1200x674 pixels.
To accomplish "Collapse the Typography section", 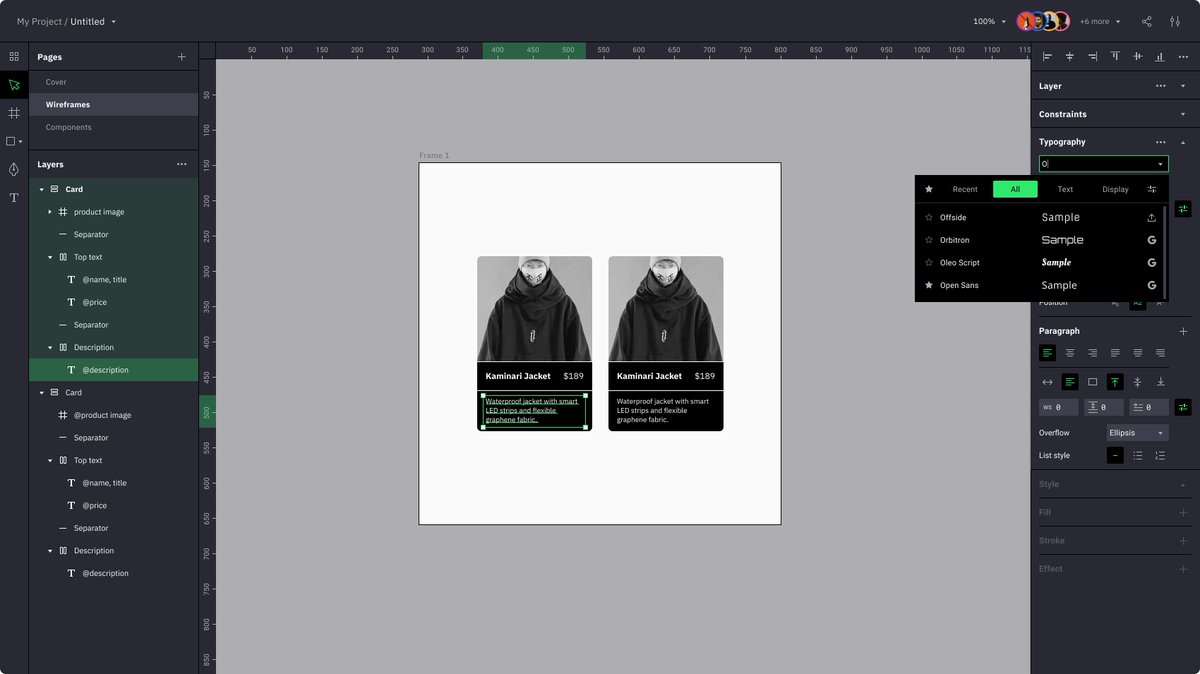I will 1183,142.
